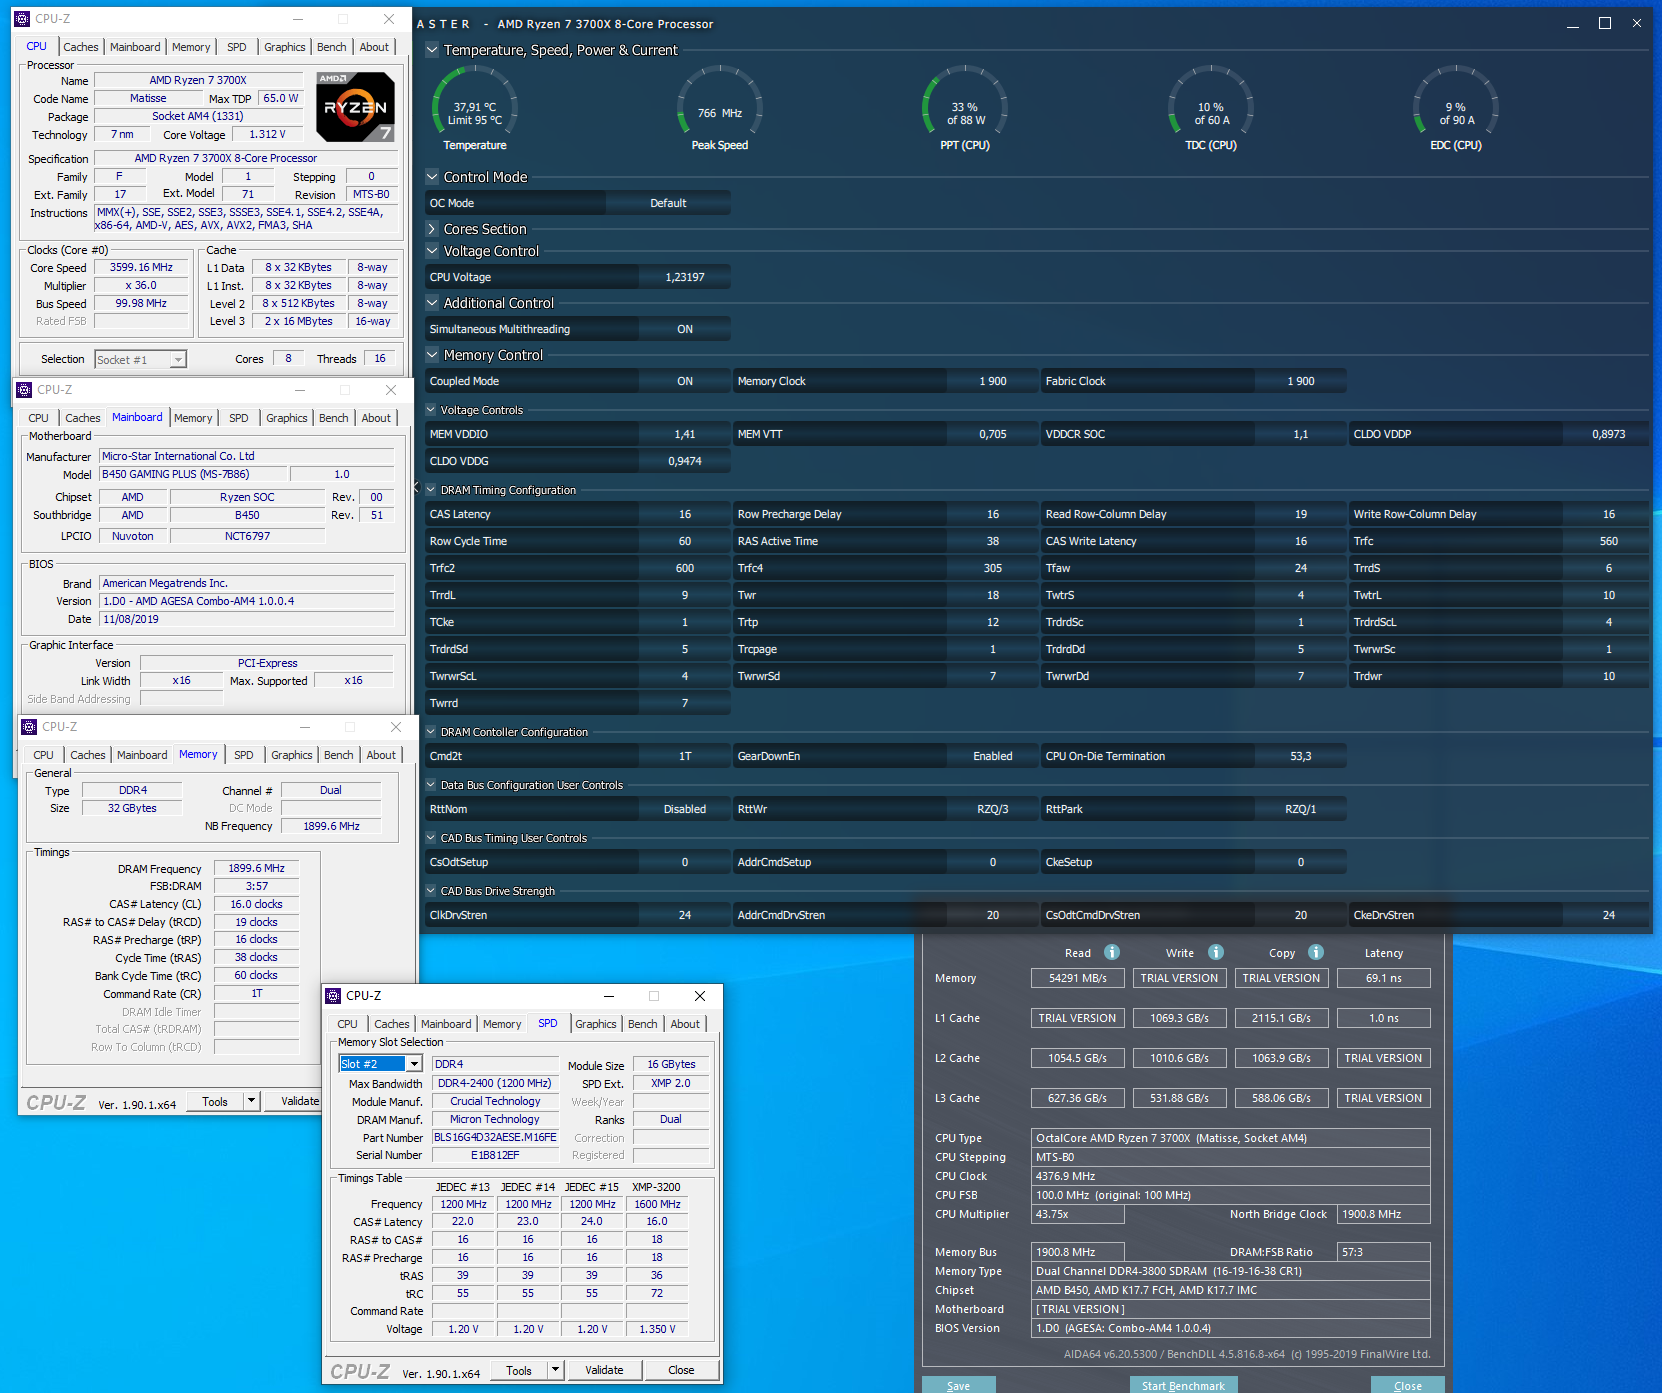
Task: Open the Socket #1 selection dropdown
Action: click(x=178, y=360)
